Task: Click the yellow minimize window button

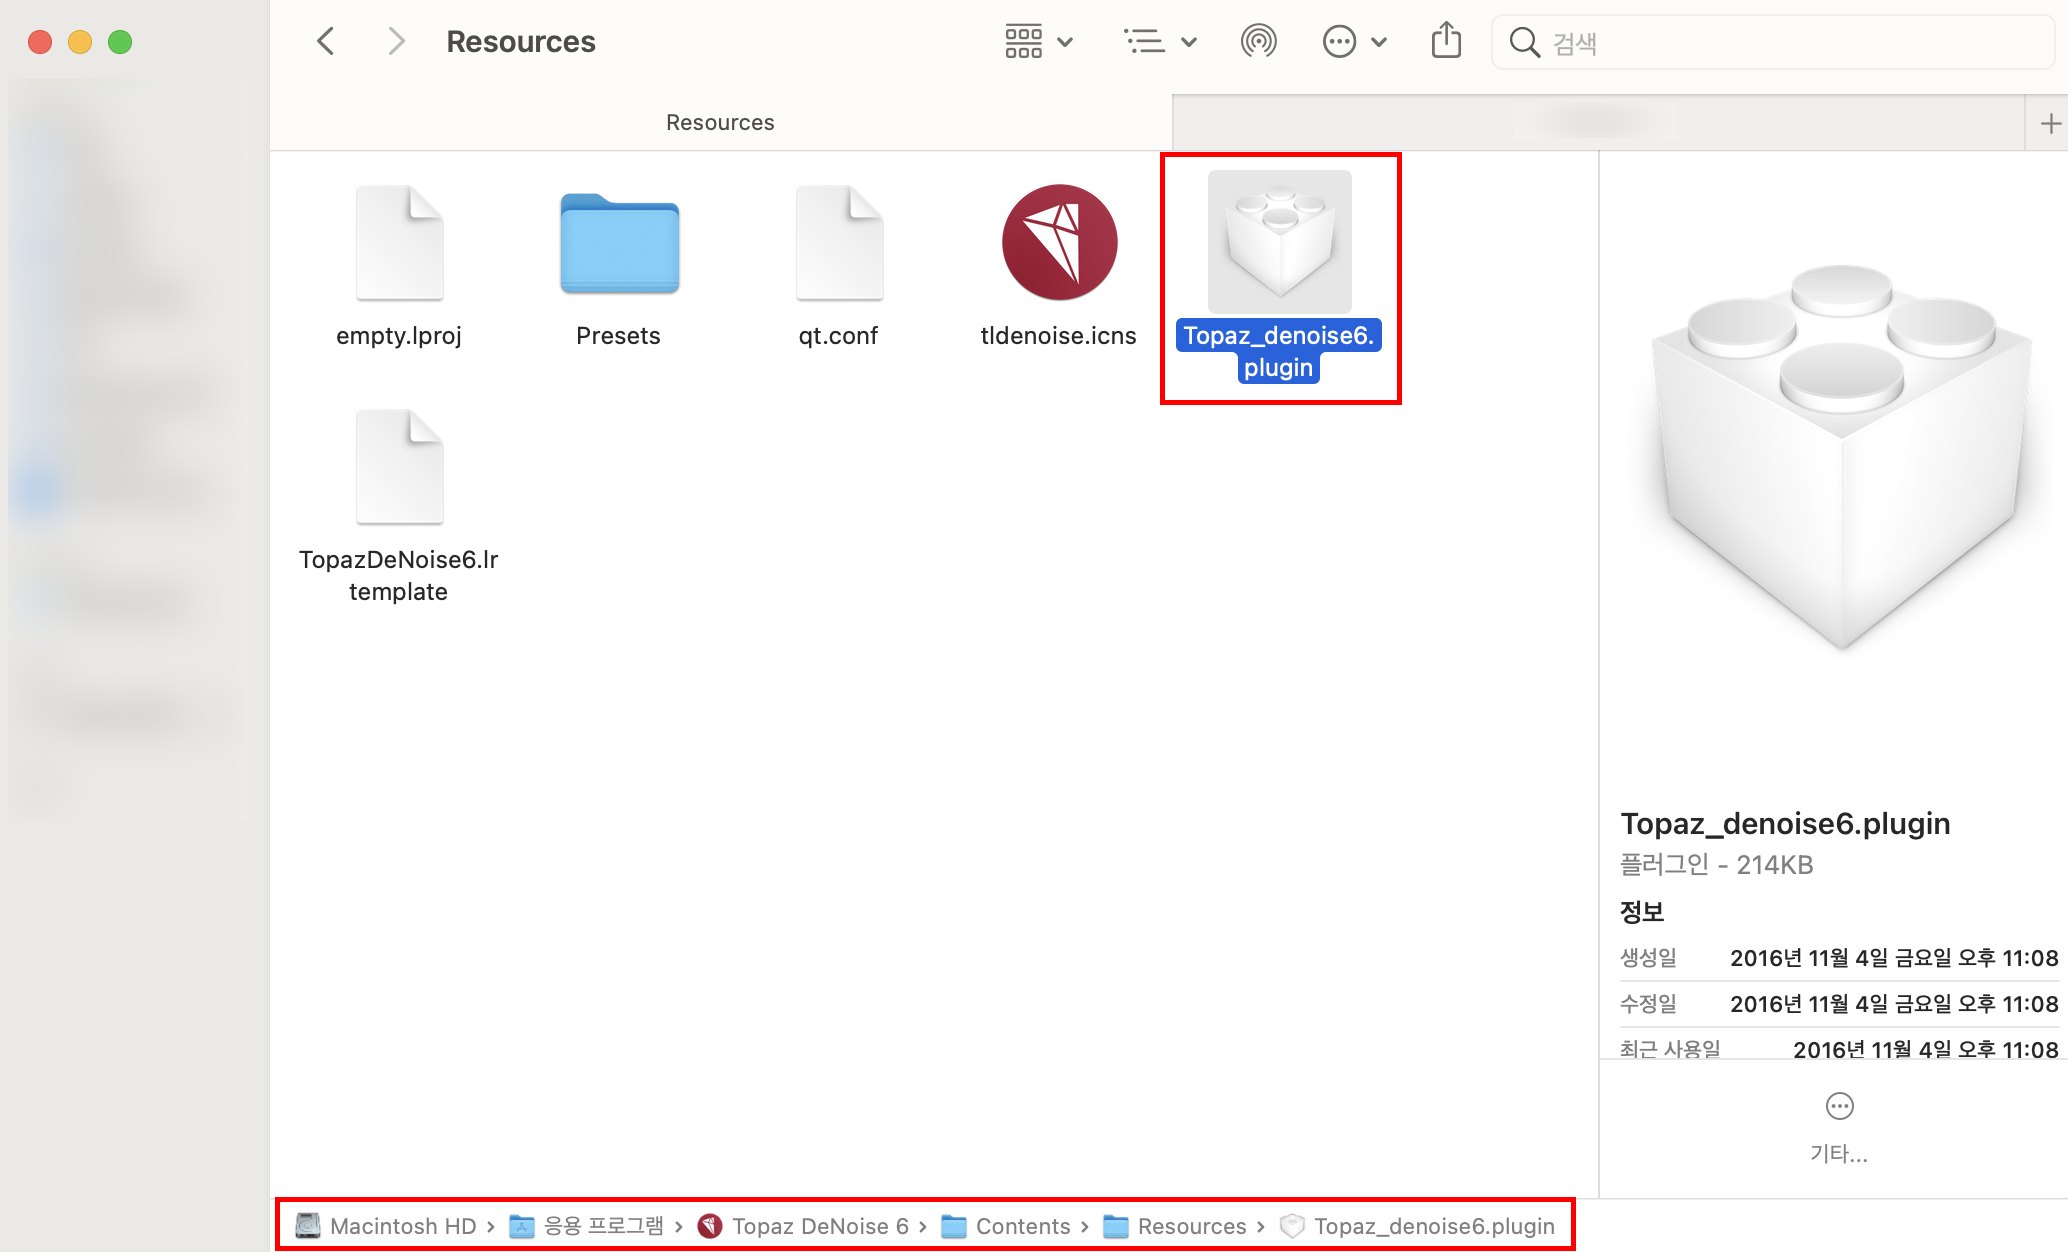Action: tap(80, 42)
